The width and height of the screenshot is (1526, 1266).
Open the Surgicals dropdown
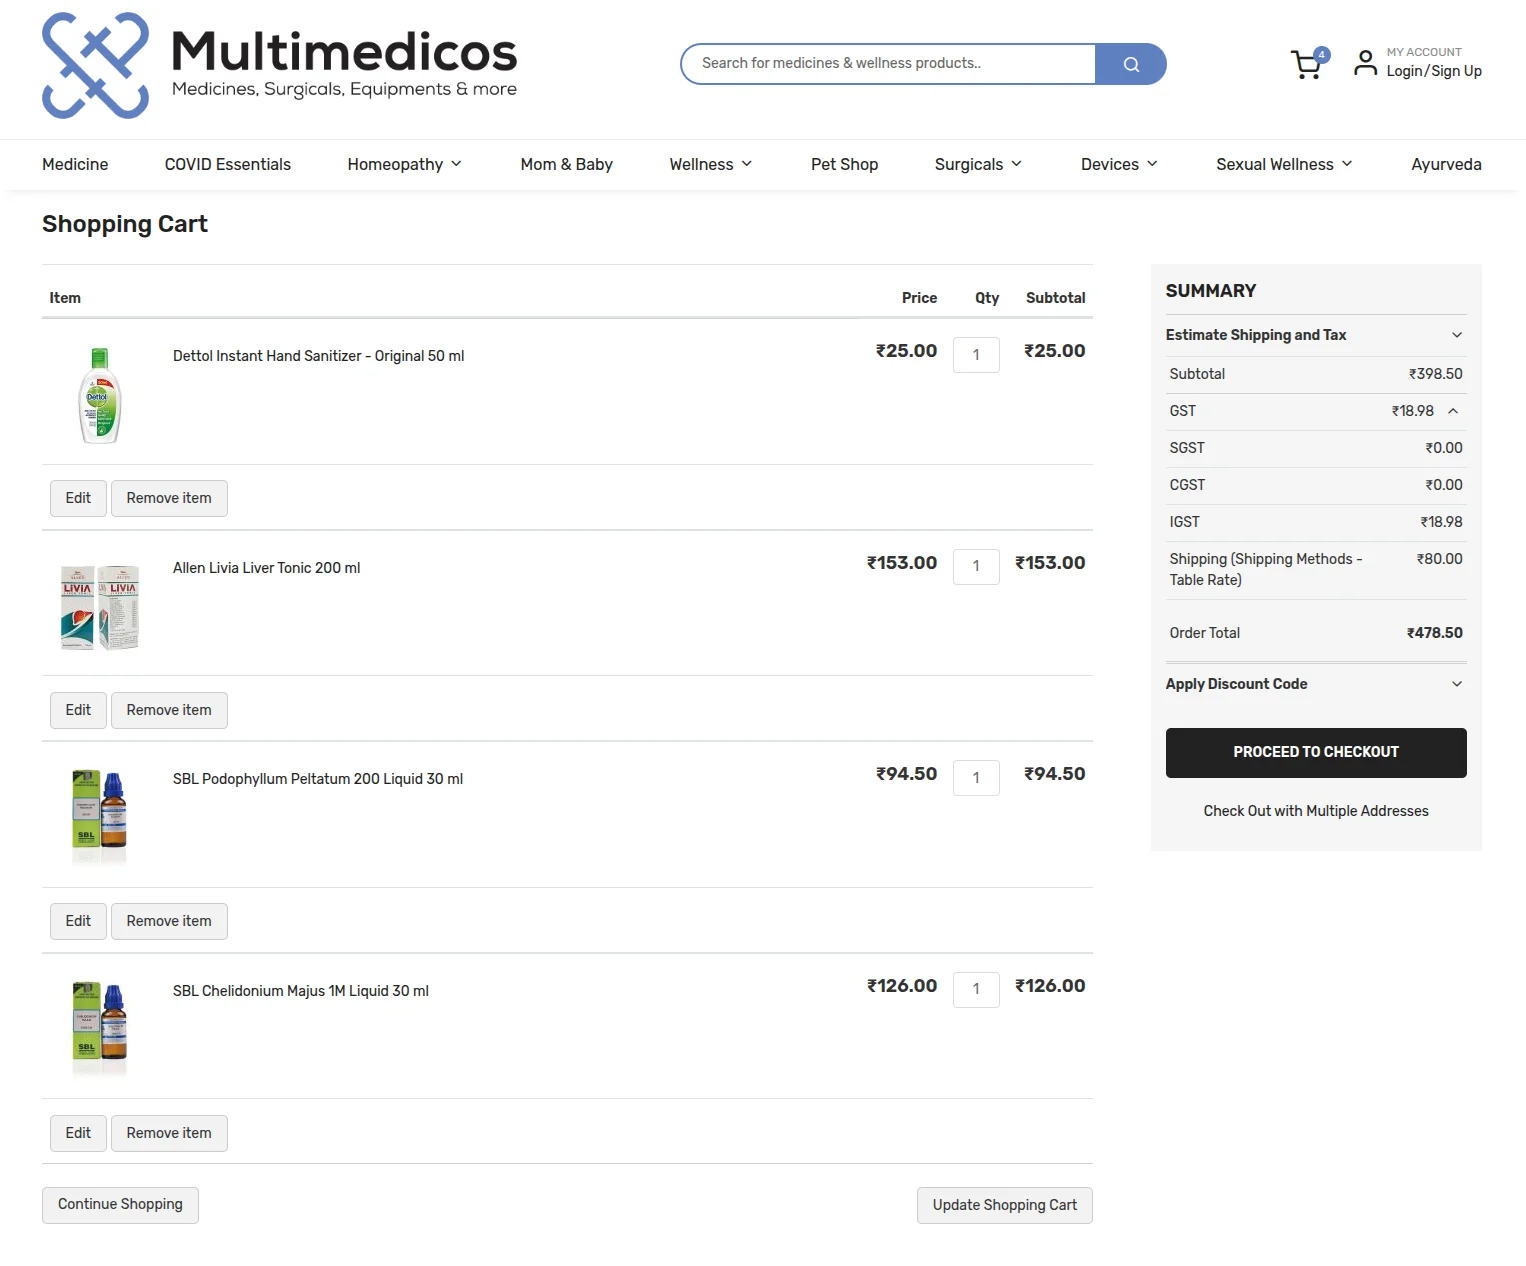pyautogui.click(x=977, y=164)
